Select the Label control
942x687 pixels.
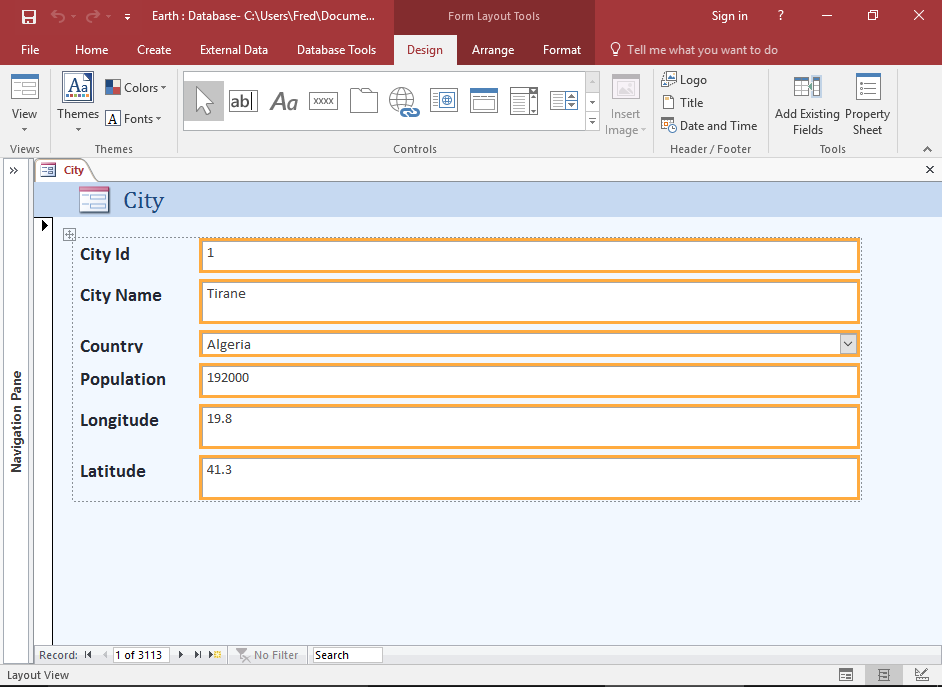[x=283, y=100]
